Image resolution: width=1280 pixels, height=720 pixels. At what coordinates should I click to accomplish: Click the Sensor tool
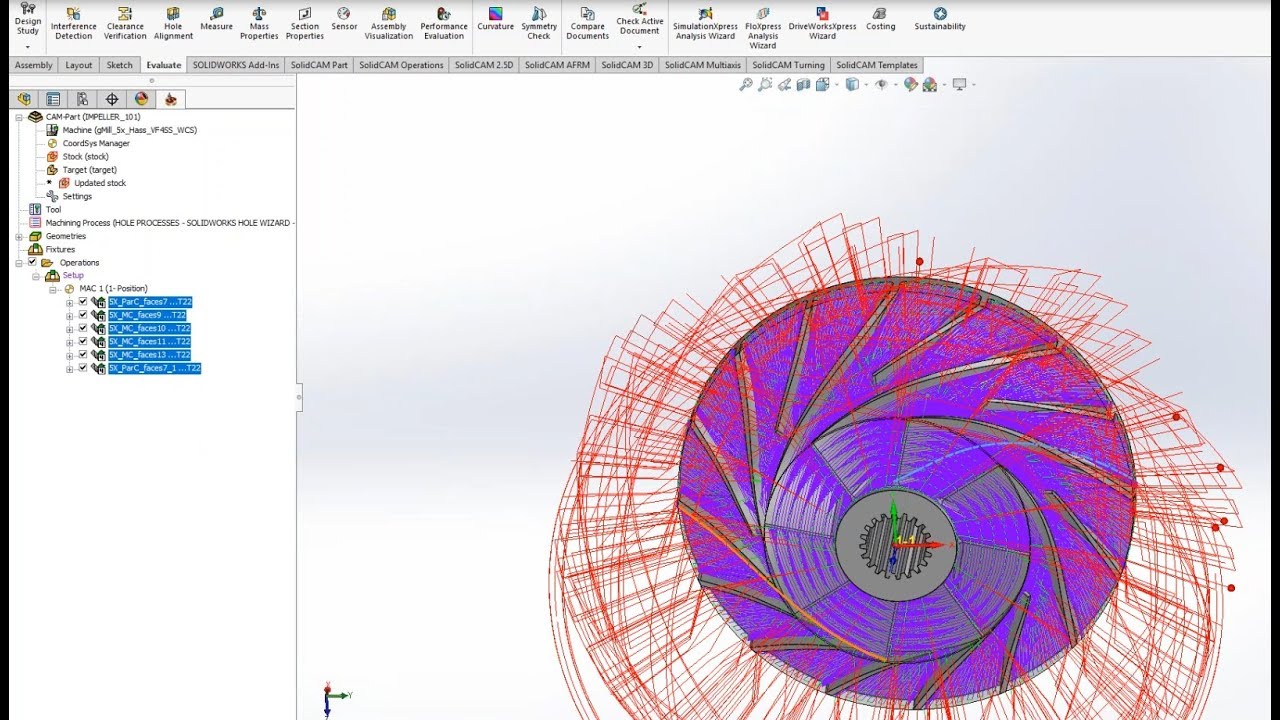point(344,19)
